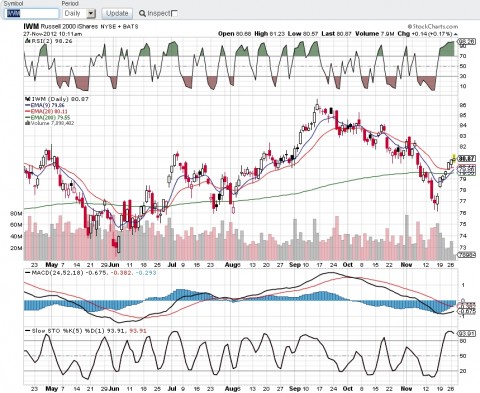Click the Inspect magnifying glass icon
This screenshot has width=480, height=393.
142,14
